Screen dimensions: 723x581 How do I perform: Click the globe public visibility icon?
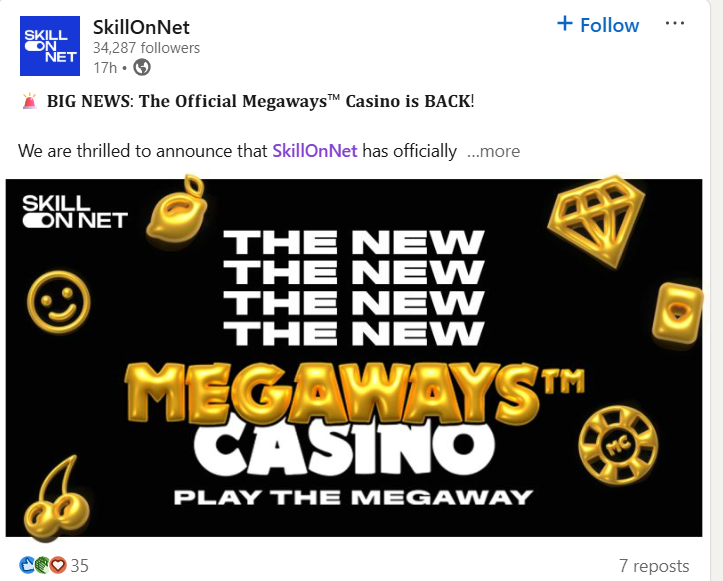point(142,68)
